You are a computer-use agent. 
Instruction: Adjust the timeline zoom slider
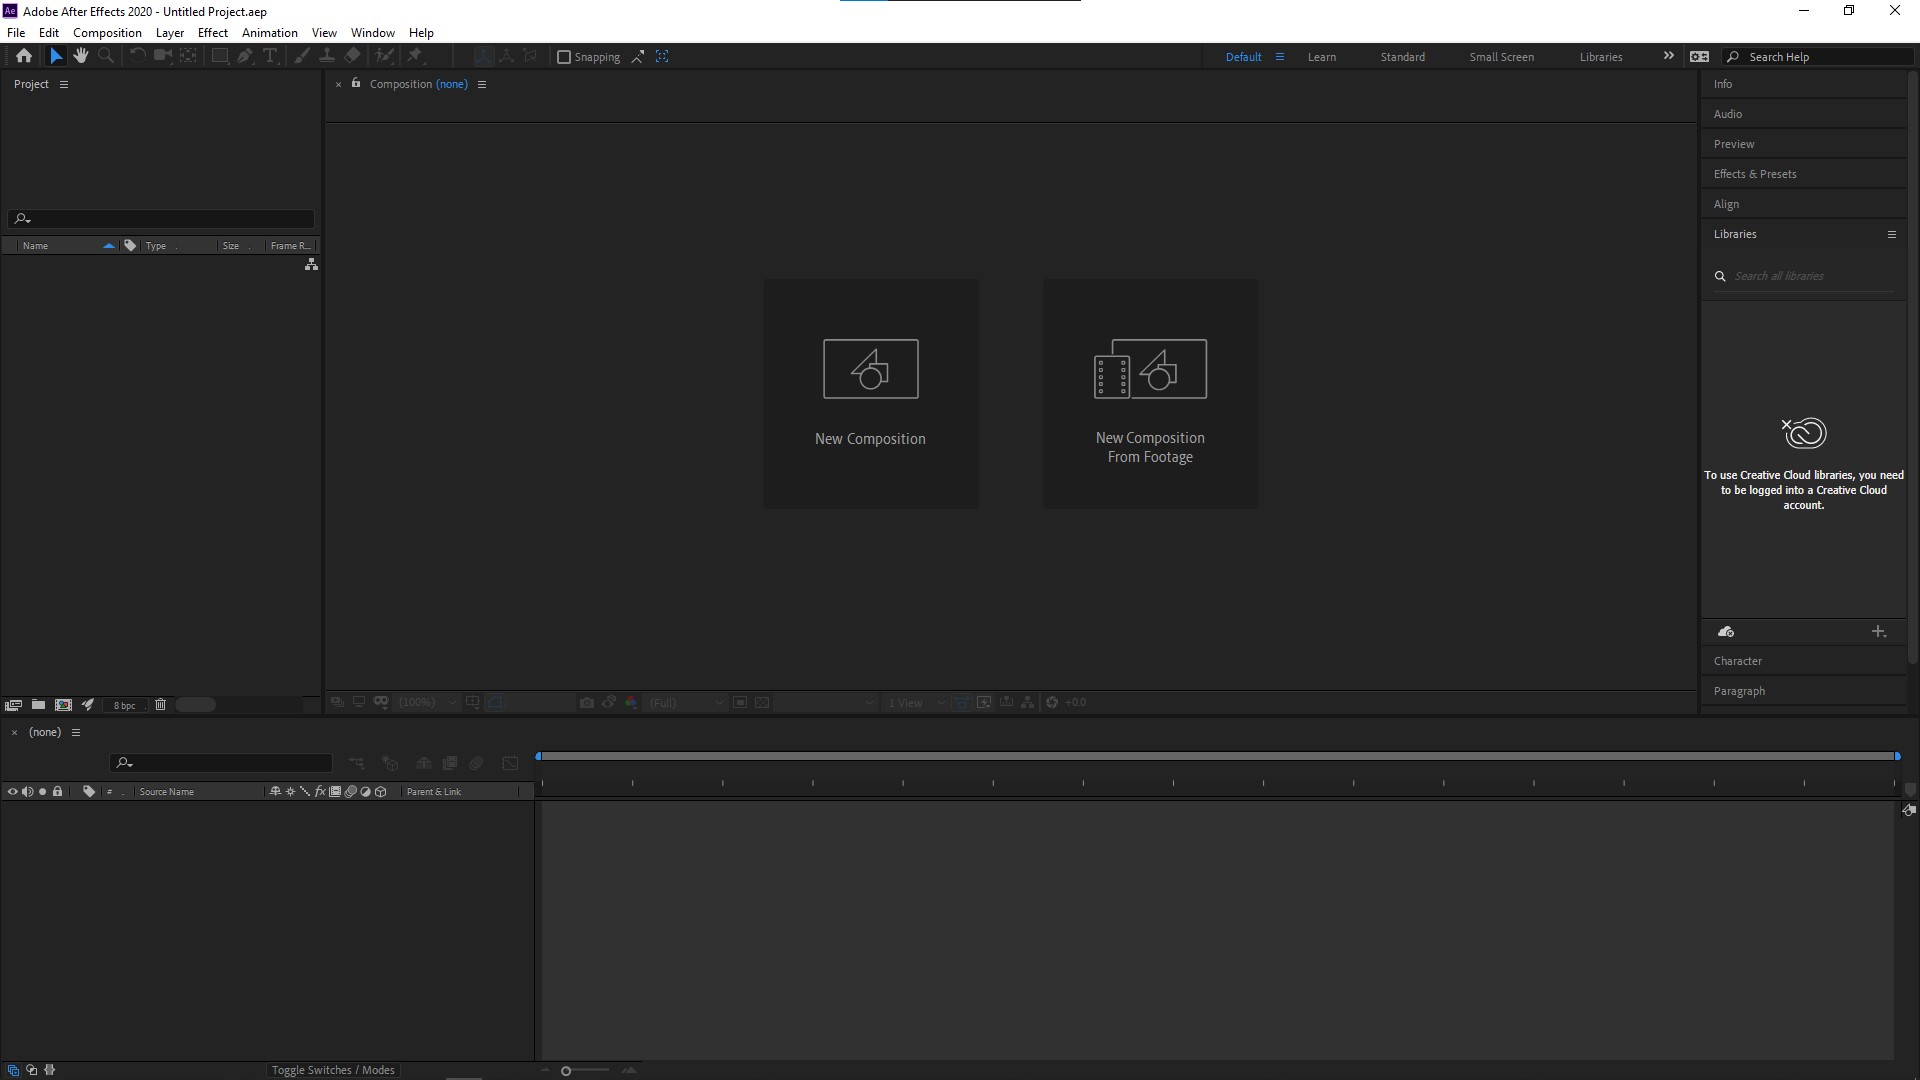(566, 1071)
